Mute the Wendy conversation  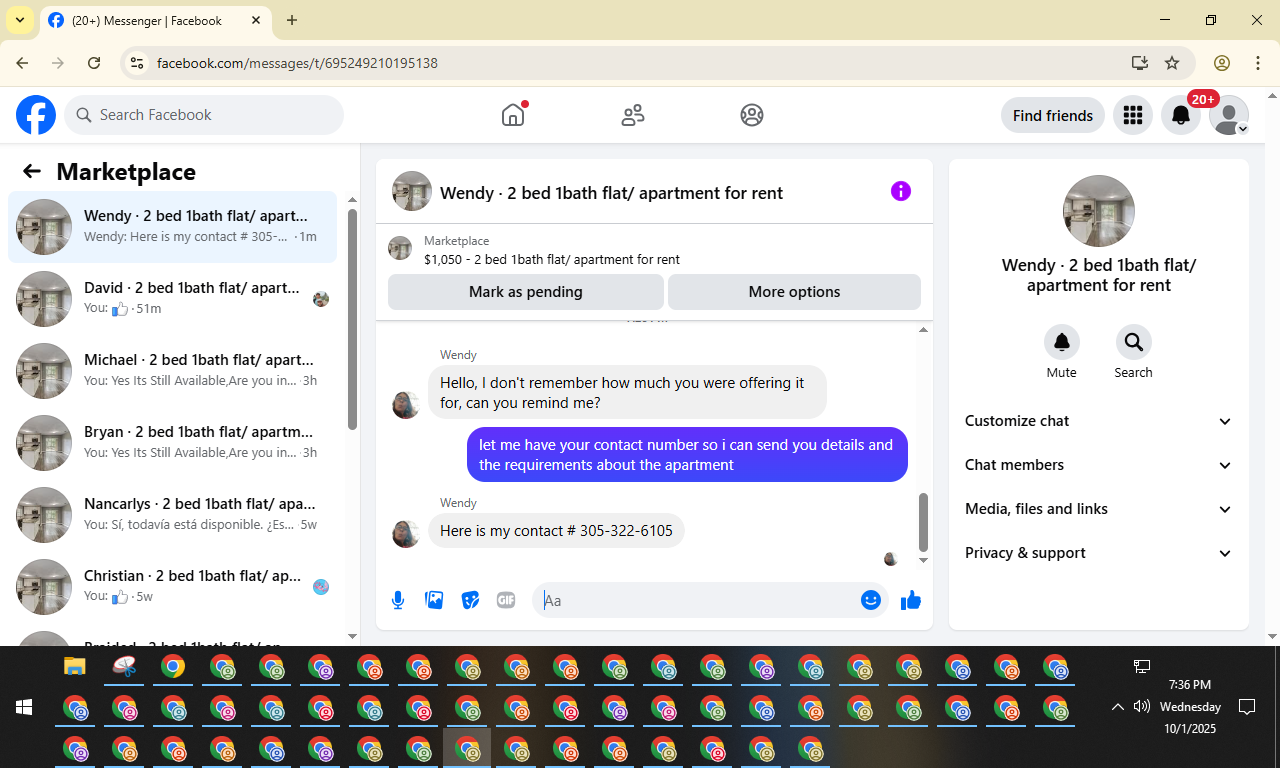coord(1062,342)
